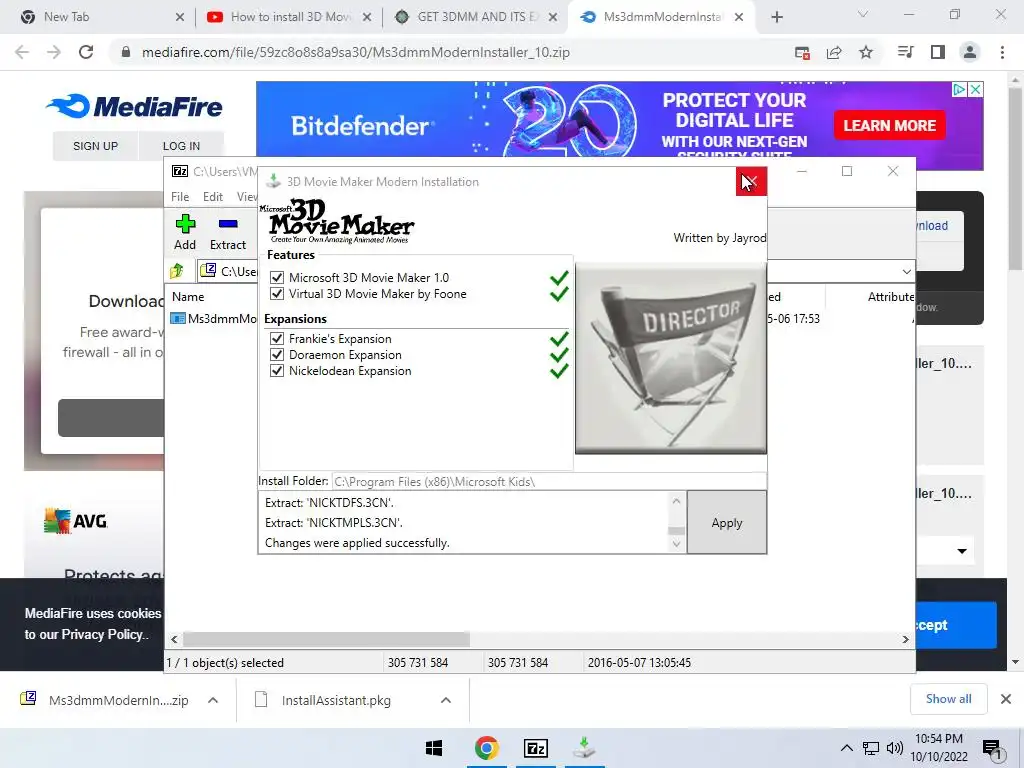Image resolution: width=1024 pixels, height=768 pixels.
Task: Open network status in system tray
Action: 871,748
